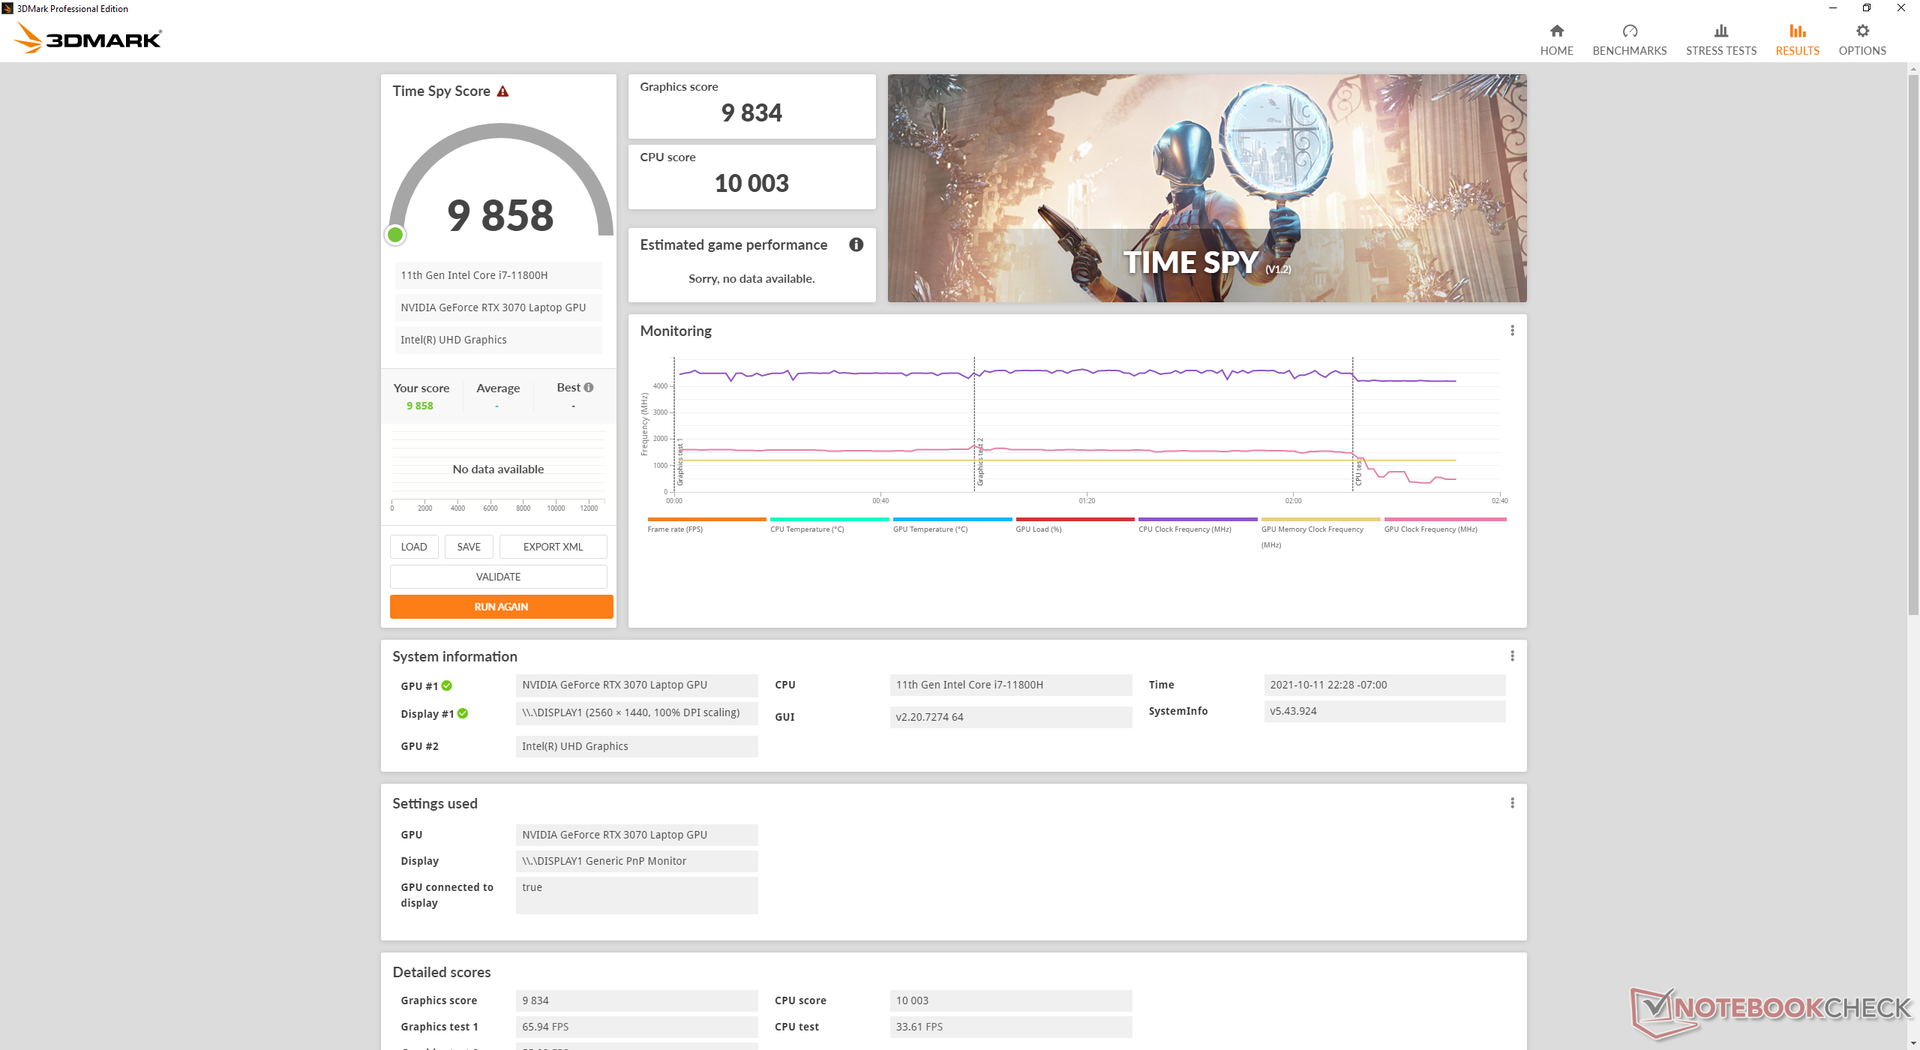
Task: Click the Display #1 green check icon
Action: click(463, 714)
